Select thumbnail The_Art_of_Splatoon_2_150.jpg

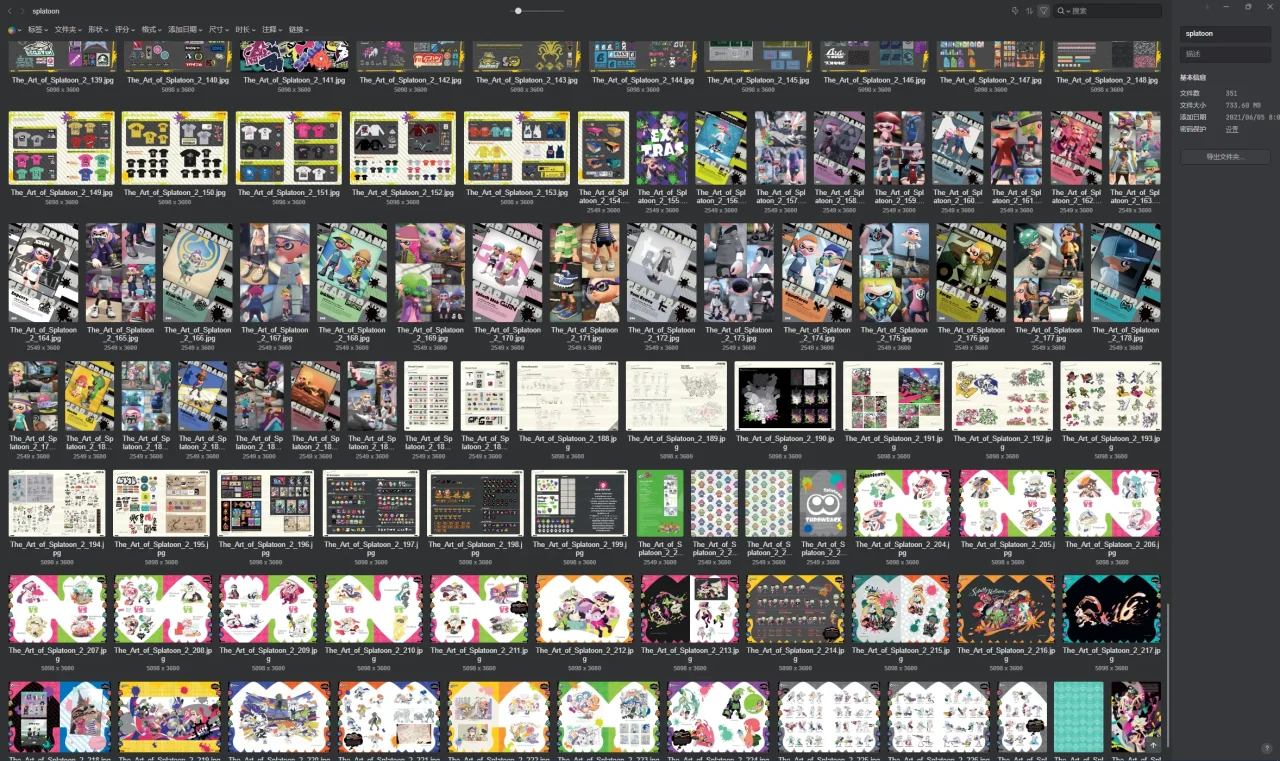(x=175, y=148)
